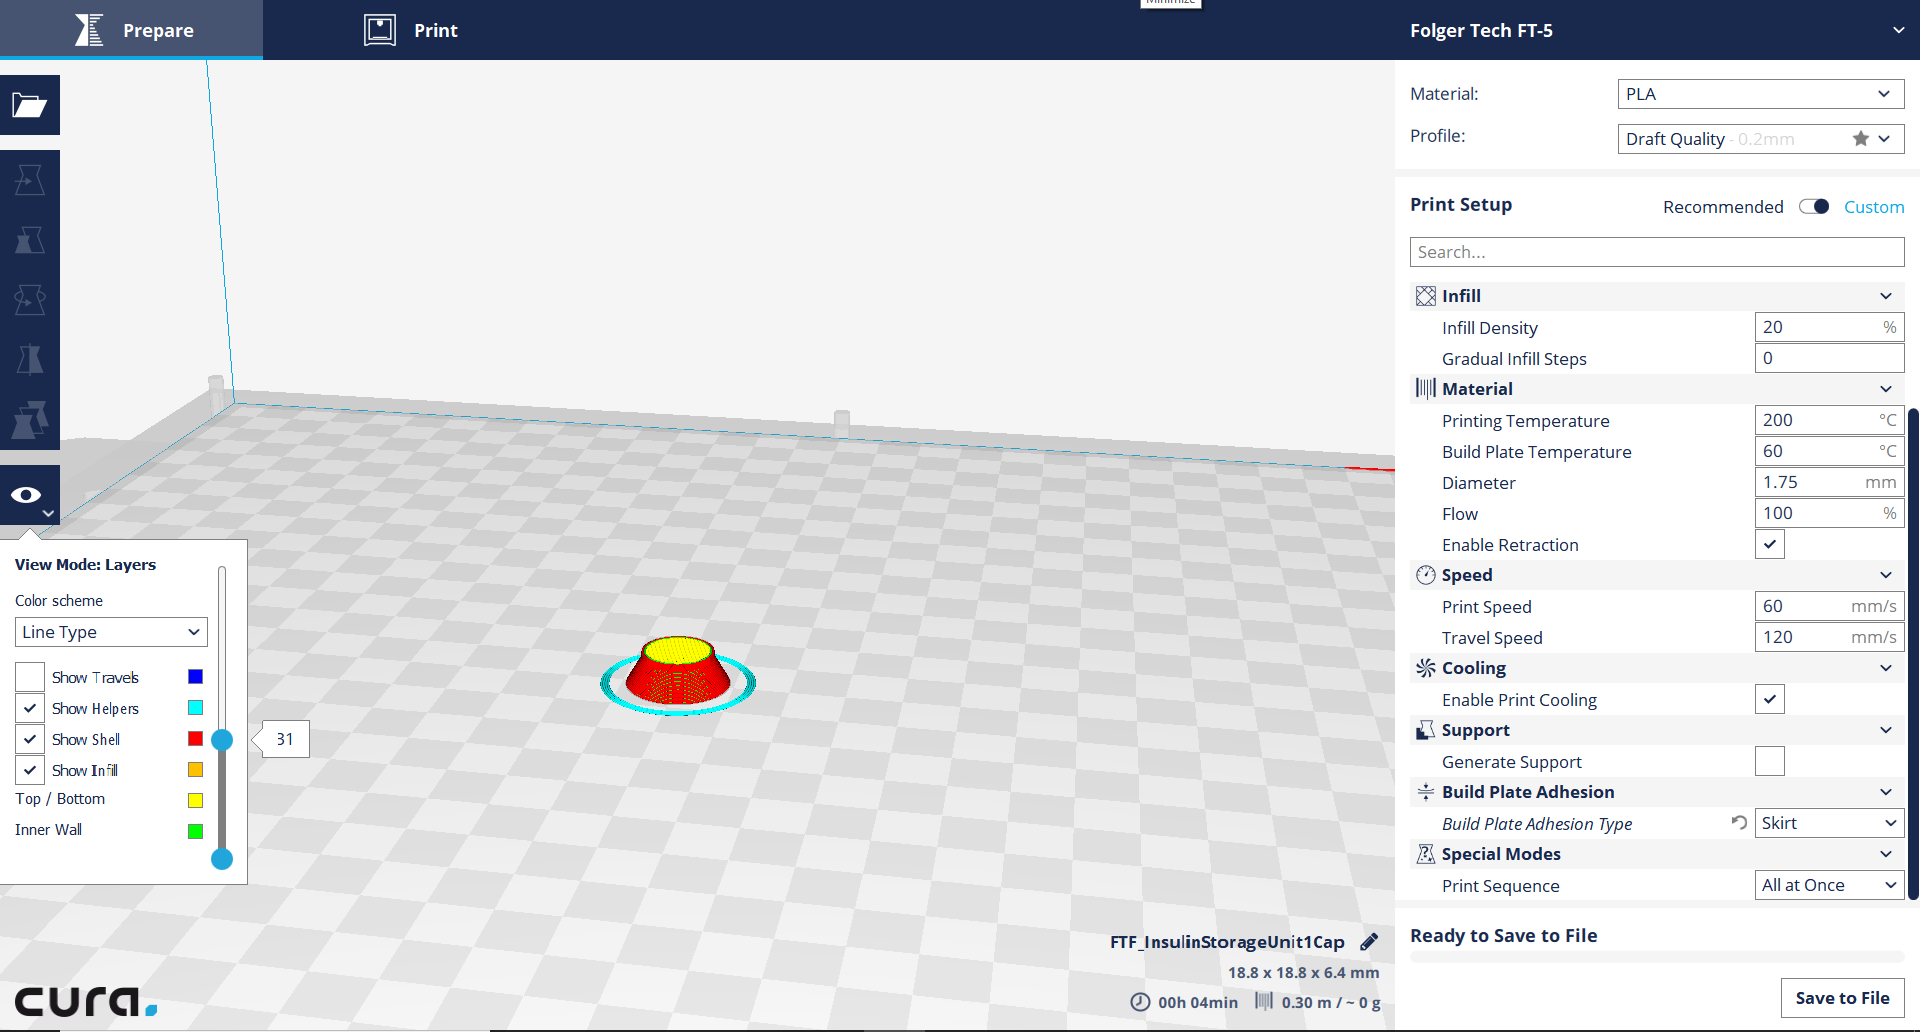Collapse the Support section chevron
The width and height of the screenshot is (1920, 1032).
(1886, 730)
